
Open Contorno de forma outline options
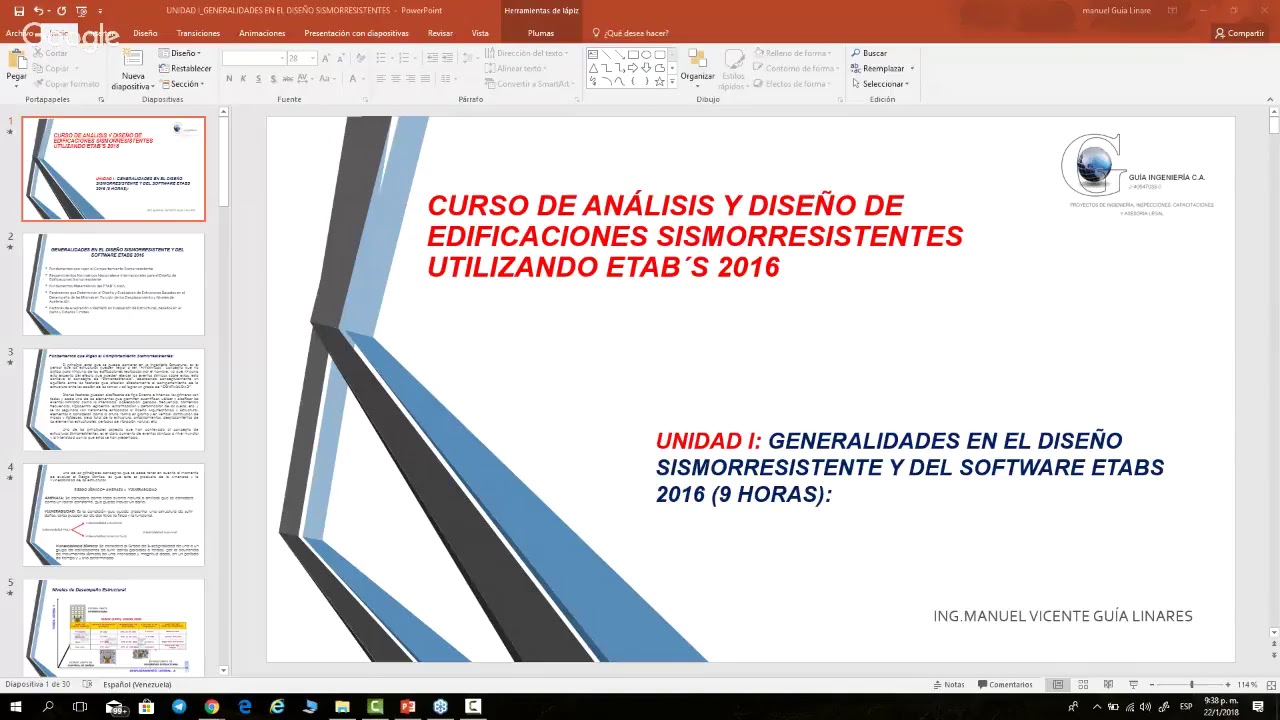pyautogui.click(x=796, y=68)
